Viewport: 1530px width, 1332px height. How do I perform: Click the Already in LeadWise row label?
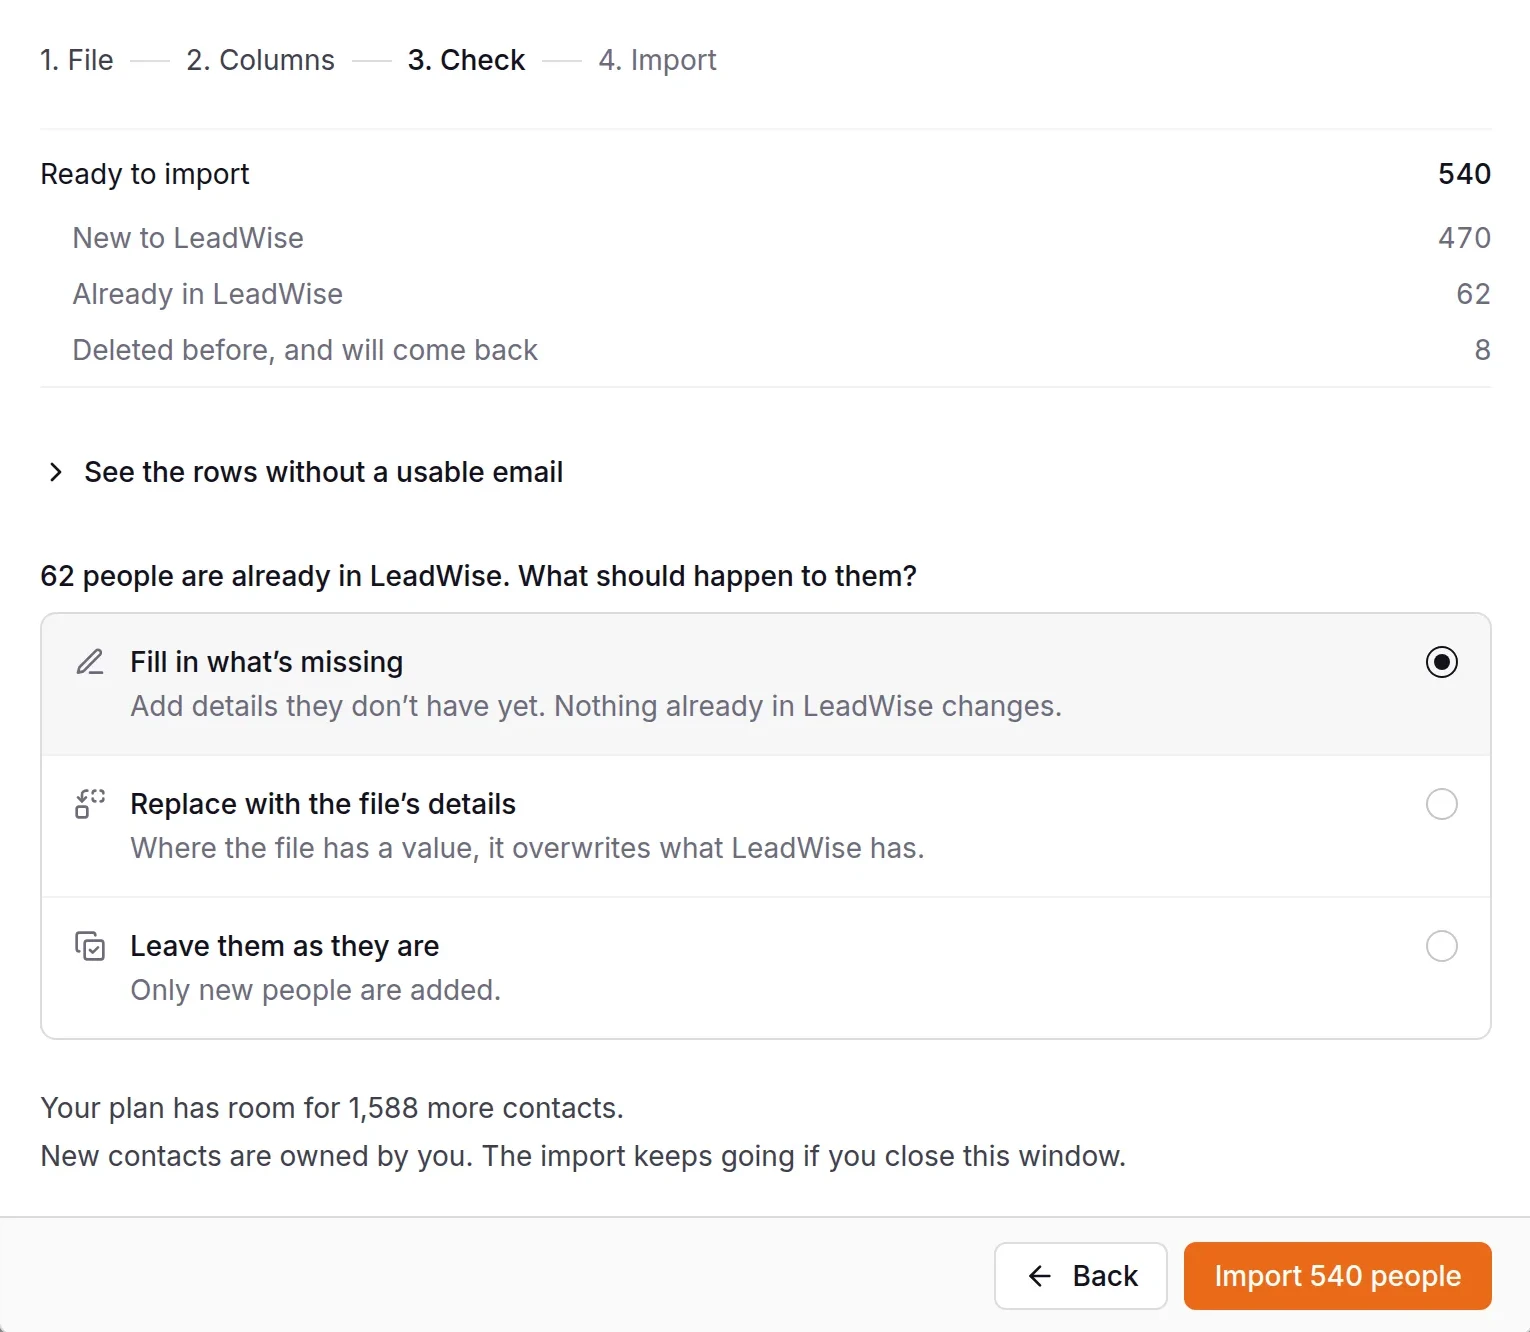click(208, 294)
